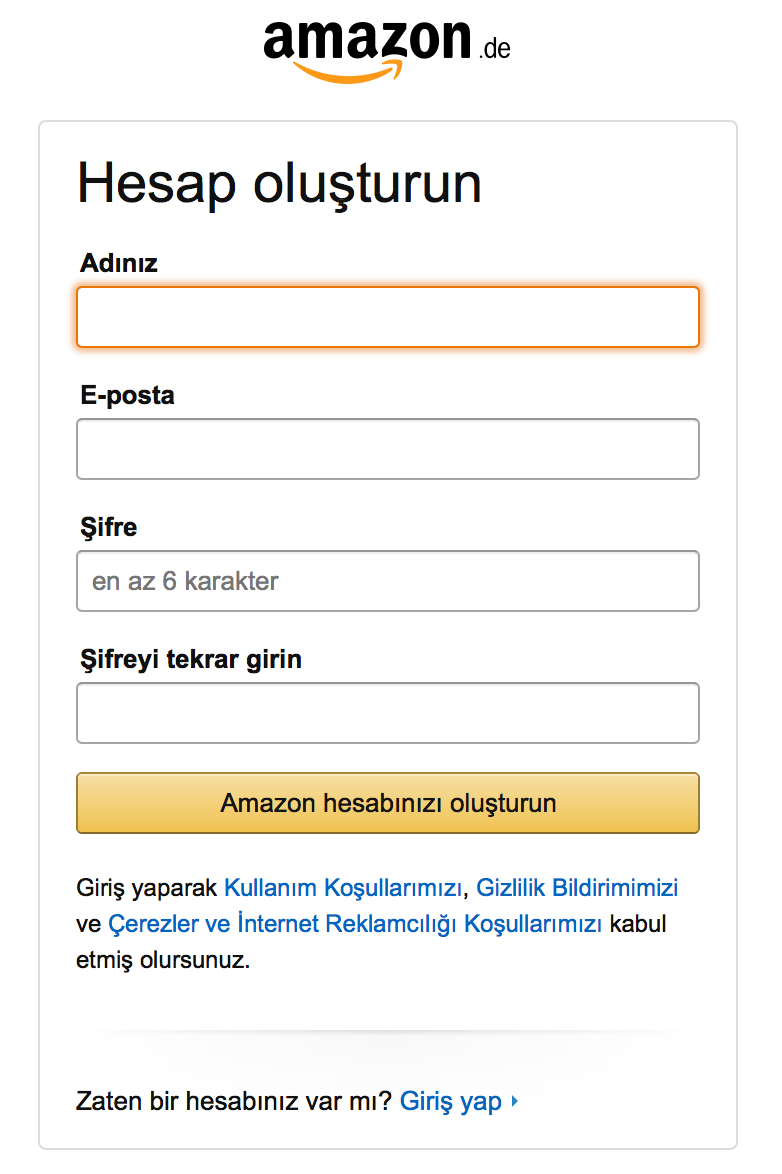The width and height of the screenshot is (782, 1174).
Task: Click the "Şifreyi tekrar girin" input field
Action: [x=387, y=713]
